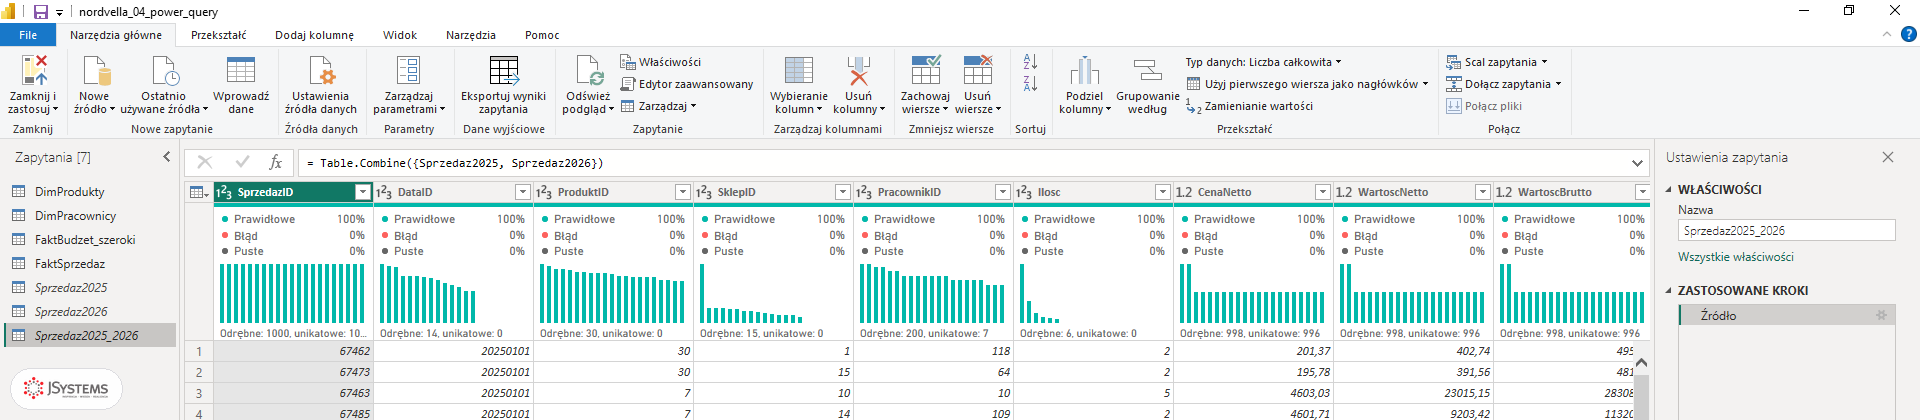Open CenaNetto column filter dropdown
The image size is (1920, 420).
tap(1322, 192)
